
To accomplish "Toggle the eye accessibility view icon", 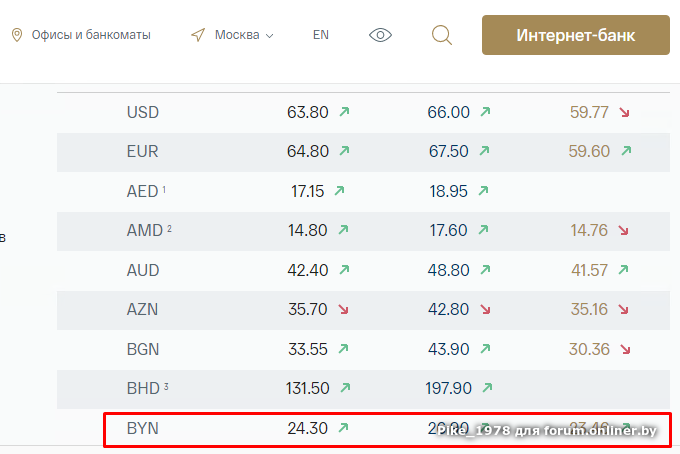I will tap(380, 35).
